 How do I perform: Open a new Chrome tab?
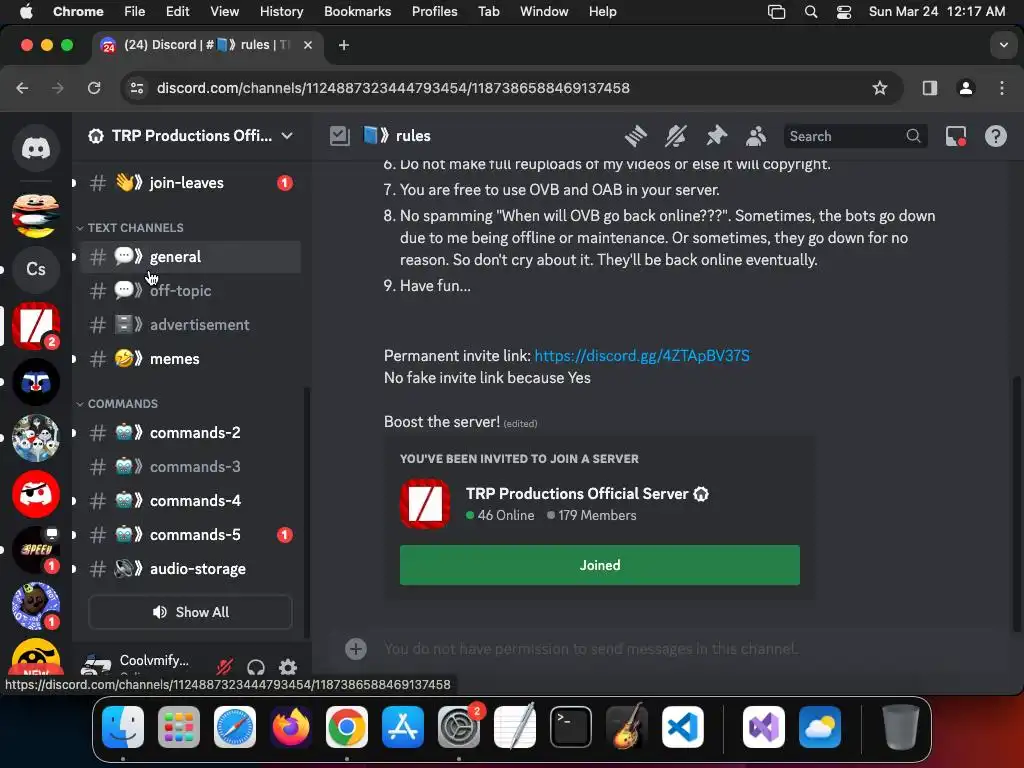(344, 45)
